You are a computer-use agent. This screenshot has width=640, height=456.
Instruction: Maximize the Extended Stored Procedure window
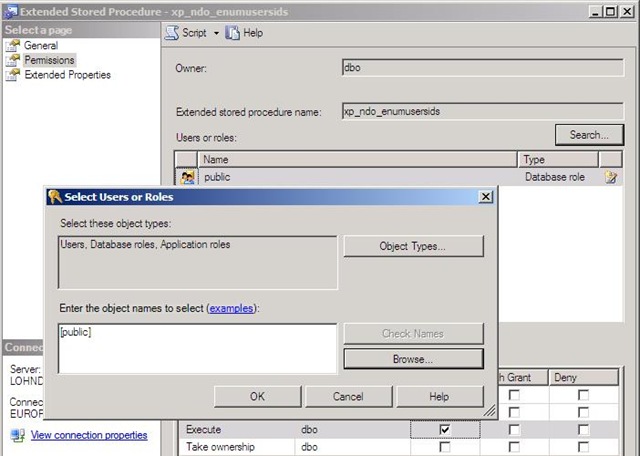click(x=611, y=12)
